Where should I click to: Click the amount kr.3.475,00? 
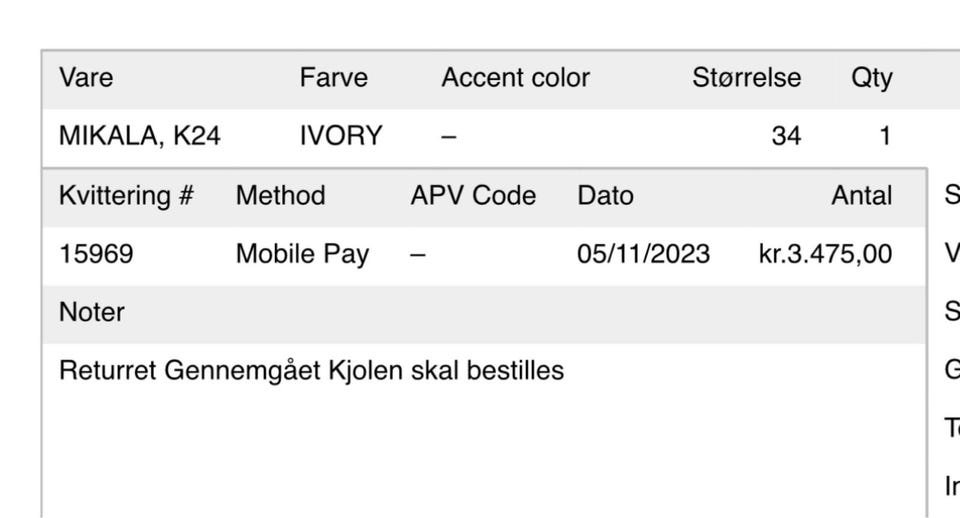click(x=825, y=254)
